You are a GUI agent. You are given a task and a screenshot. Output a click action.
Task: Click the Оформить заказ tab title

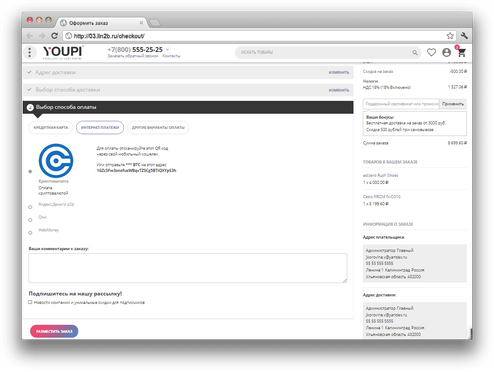pyautogui.click(x=88, y=23)
